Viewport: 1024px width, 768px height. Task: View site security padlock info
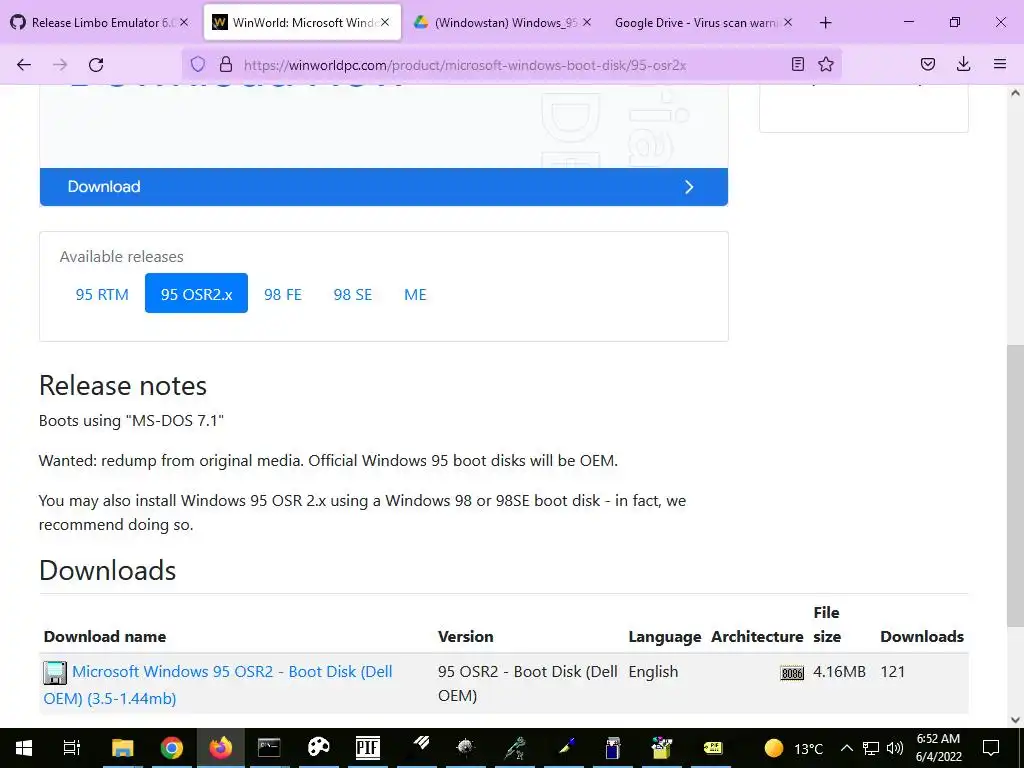pyautogui.click(x=226, y=65)
